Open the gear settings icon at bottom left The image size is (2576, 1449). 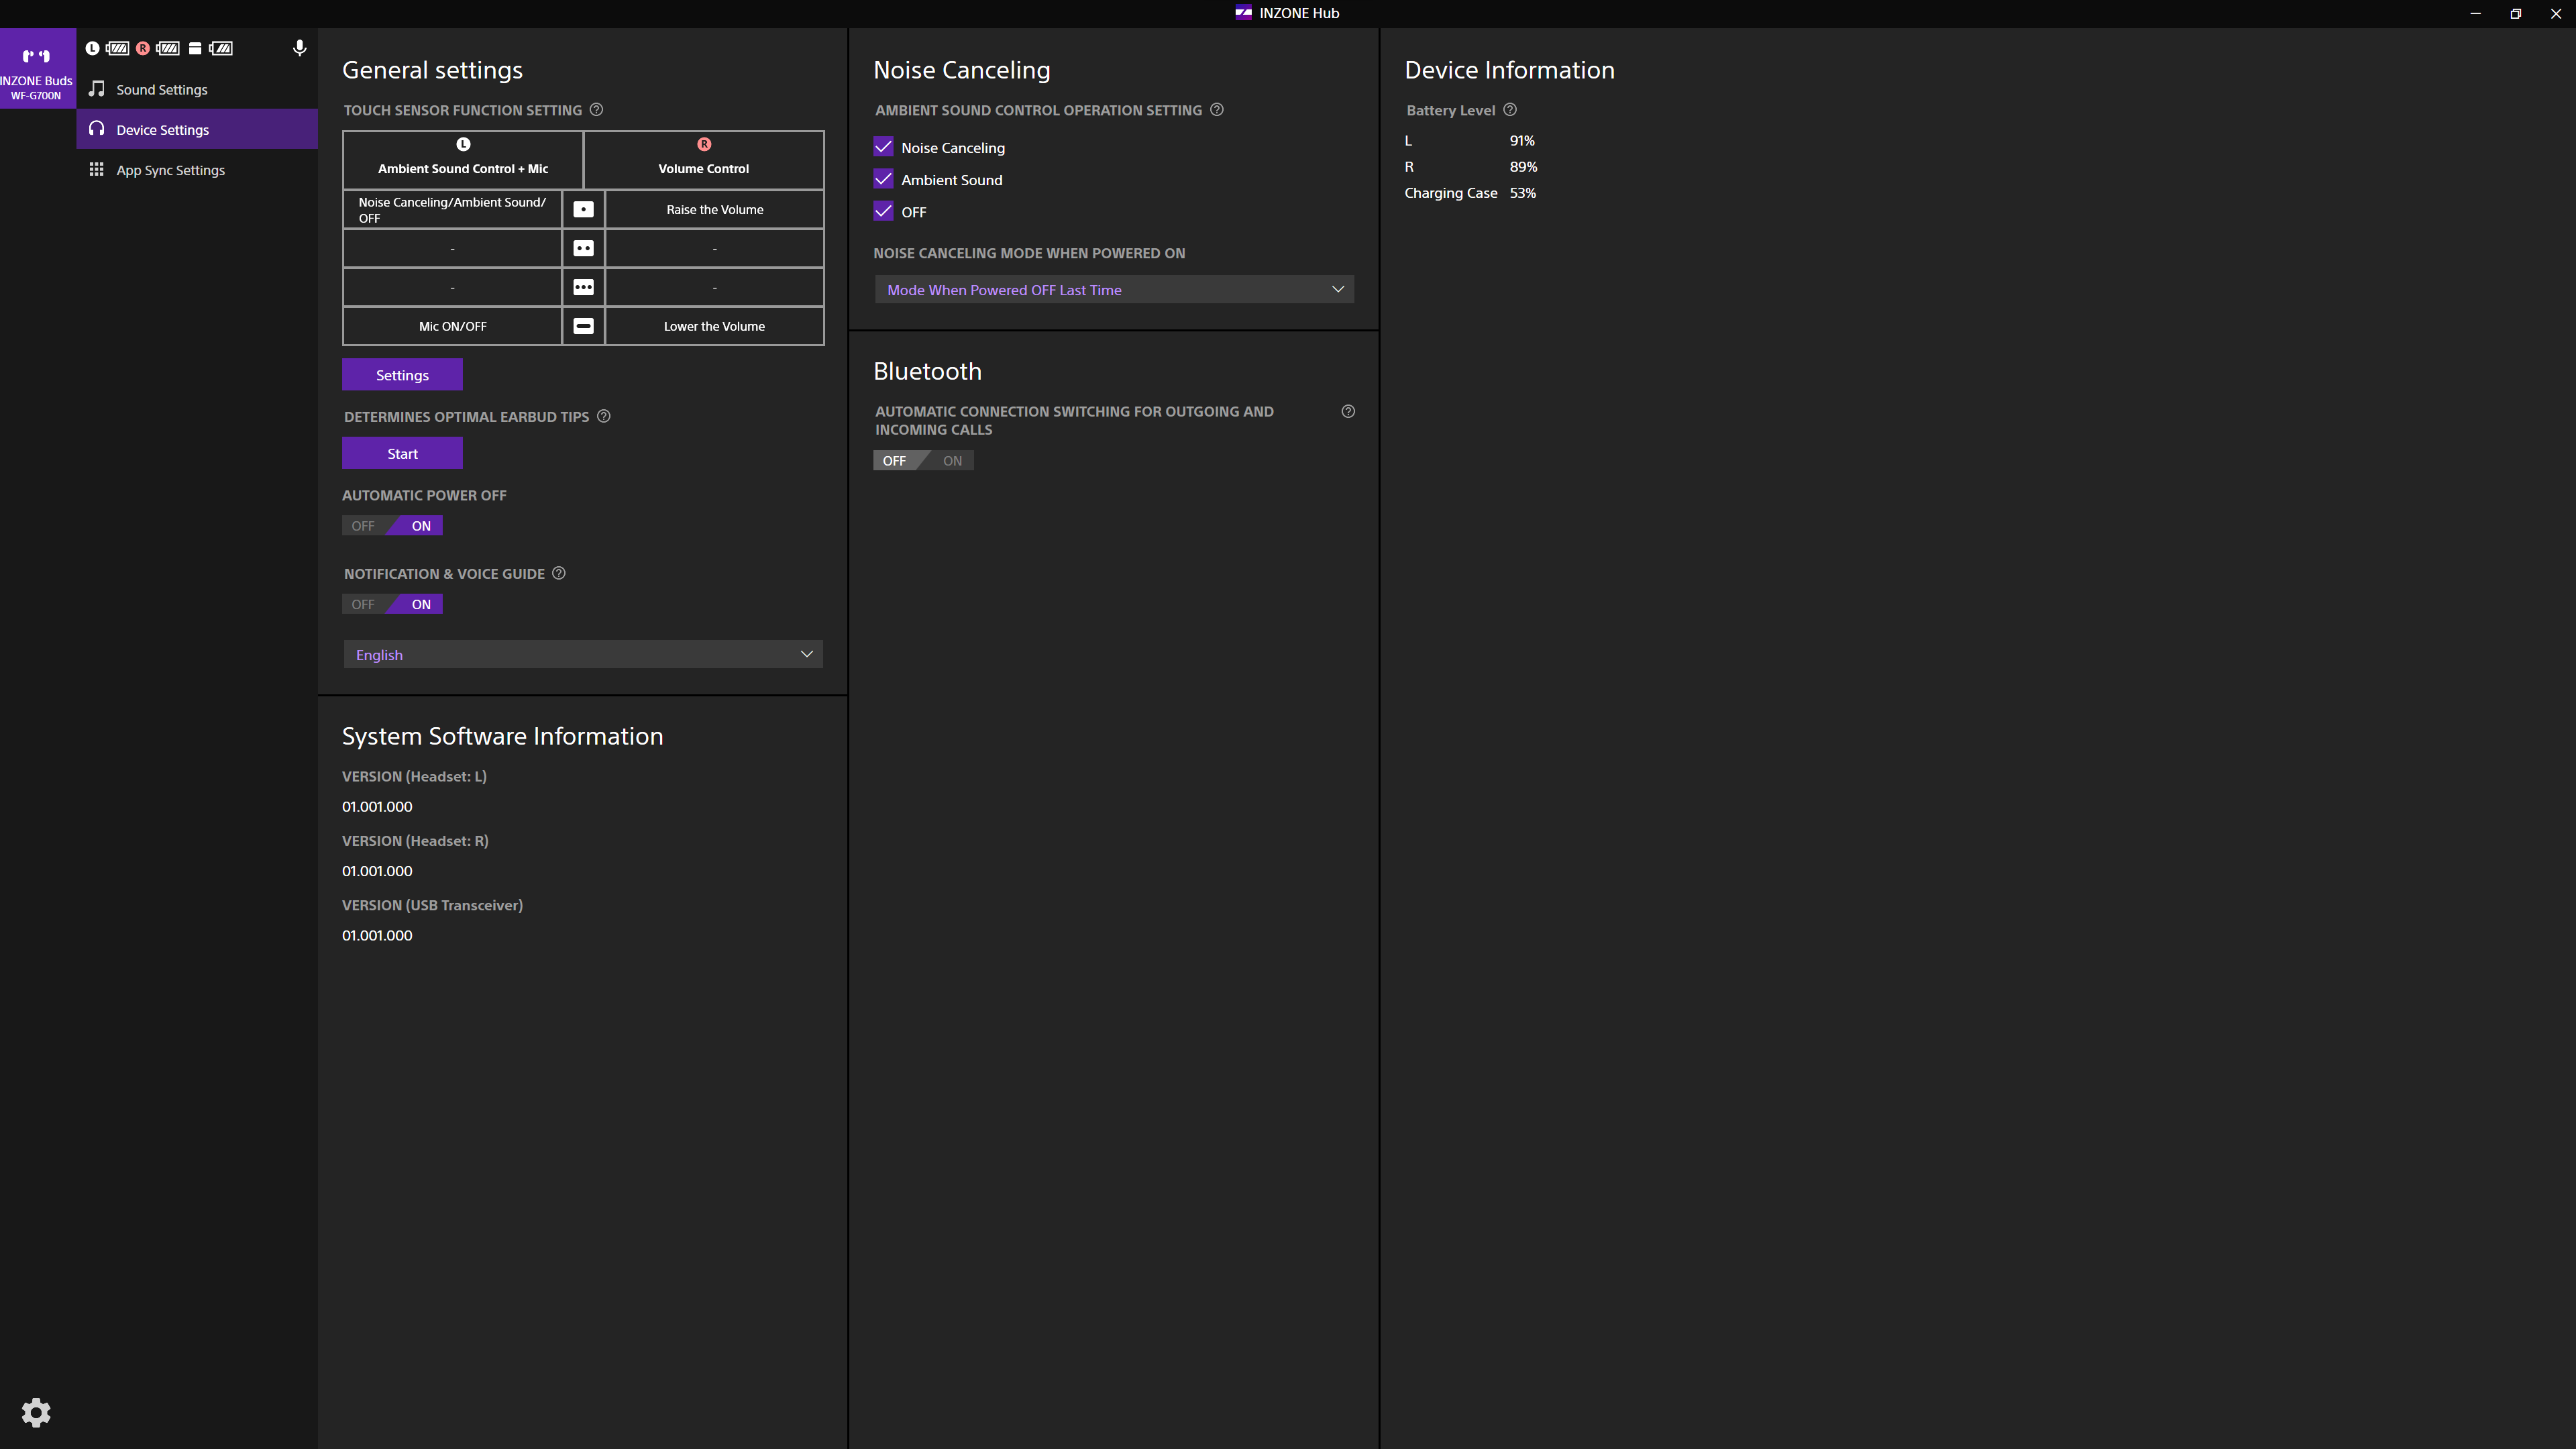pyautogui.click(x=36, y=1412)
